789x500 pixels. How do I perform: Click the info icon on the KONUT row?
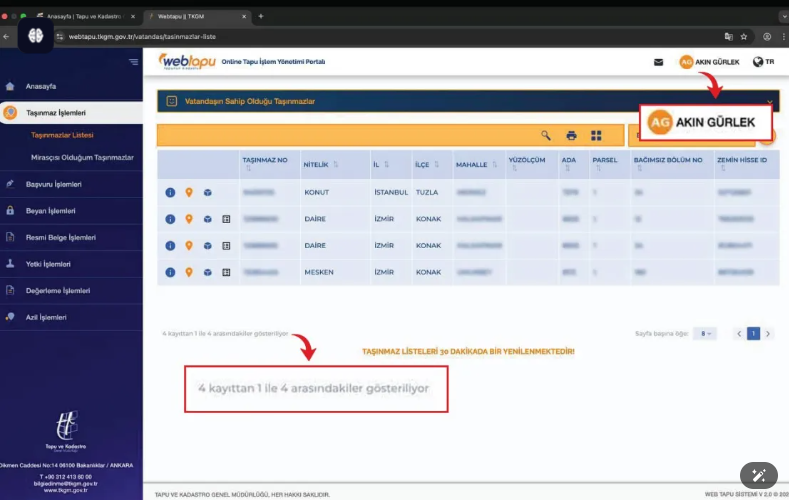pyautogui.click(x=171, y=192)
